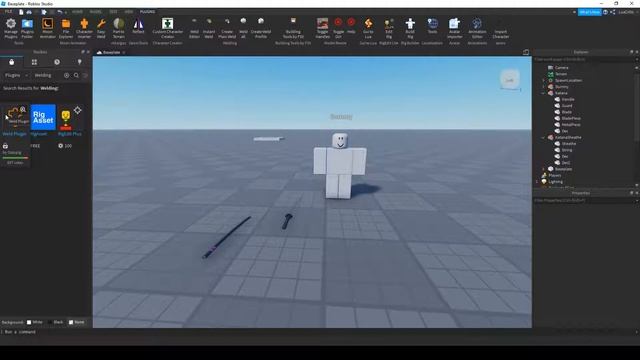Switch to the TEST ribbon tab
This screenshot has width=640, height=360.
113,12
